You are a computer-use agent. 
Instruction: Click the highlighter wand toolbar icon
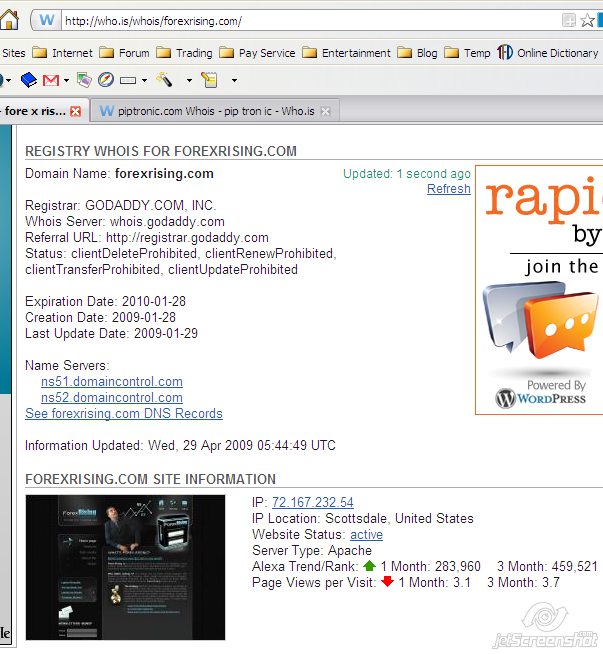pos(164,79)
